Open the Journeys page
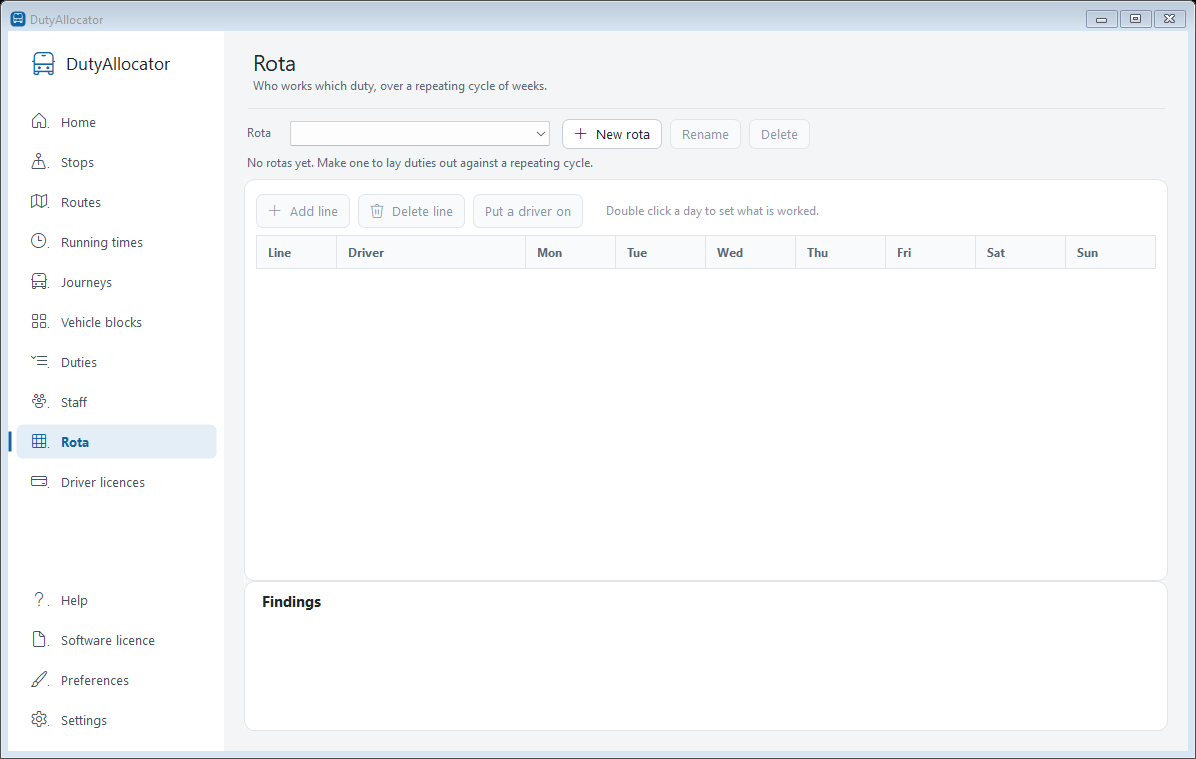The height and width of the screenshot is (759, 1196). coord(117,281)
